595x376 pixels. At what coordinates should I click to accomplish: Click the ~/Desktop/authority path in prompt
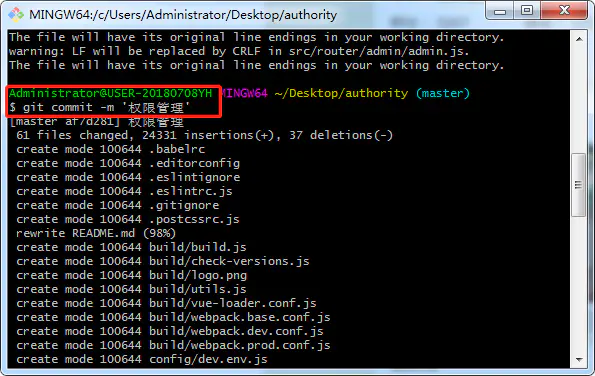(x=341, y=93)
